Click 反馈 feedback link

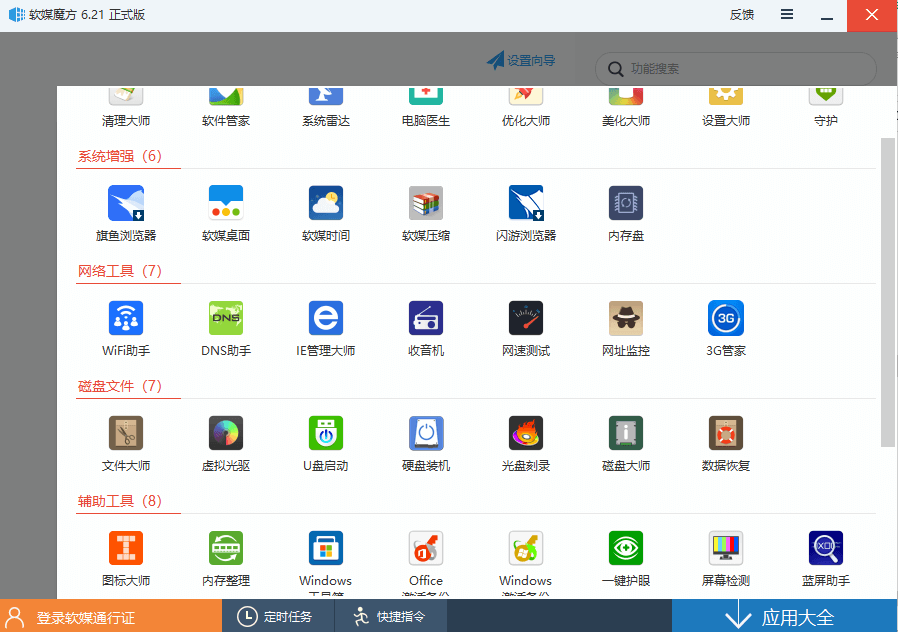tap(742, 15)
